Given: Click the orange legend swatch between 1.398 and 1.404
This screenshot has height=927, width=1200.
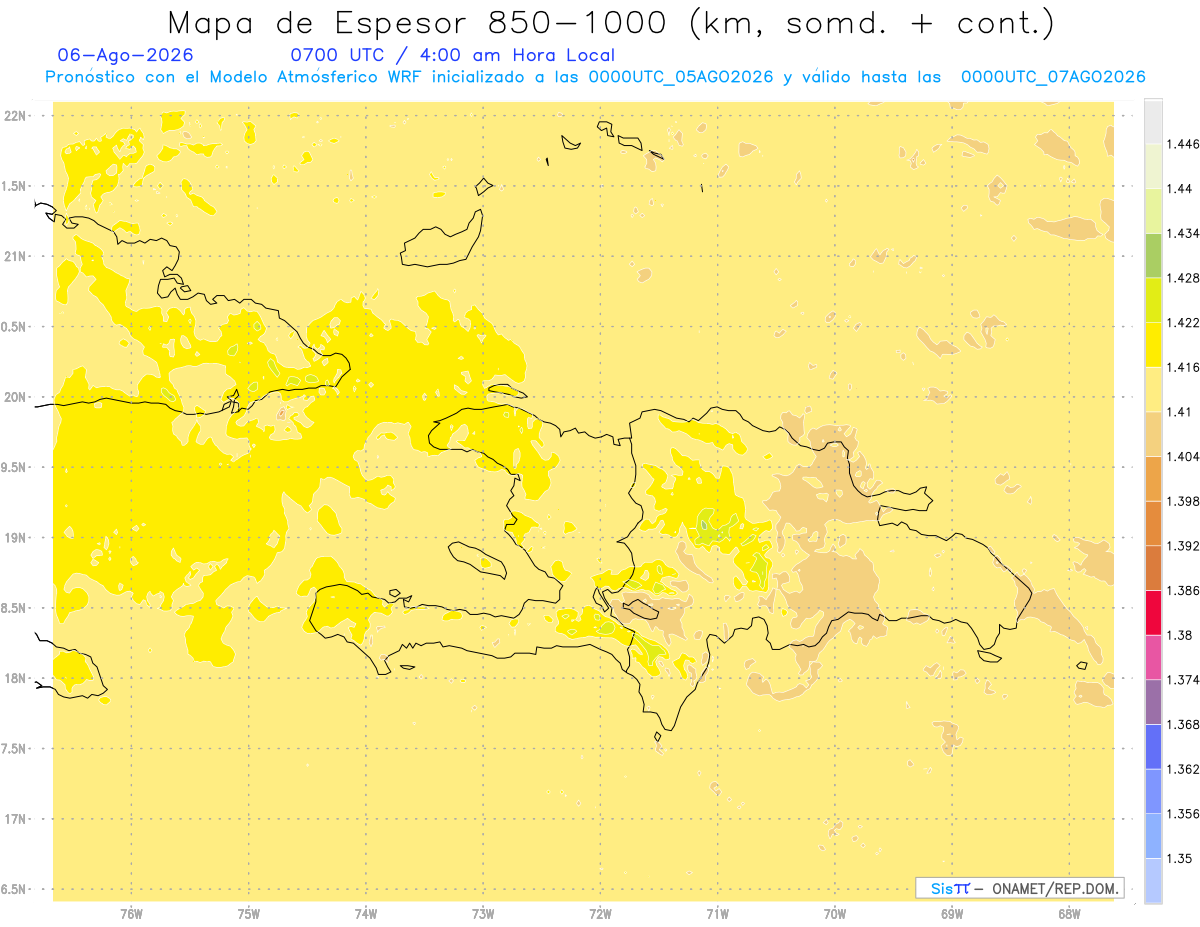Looking at the screenshot, I should pos(1153,479).
